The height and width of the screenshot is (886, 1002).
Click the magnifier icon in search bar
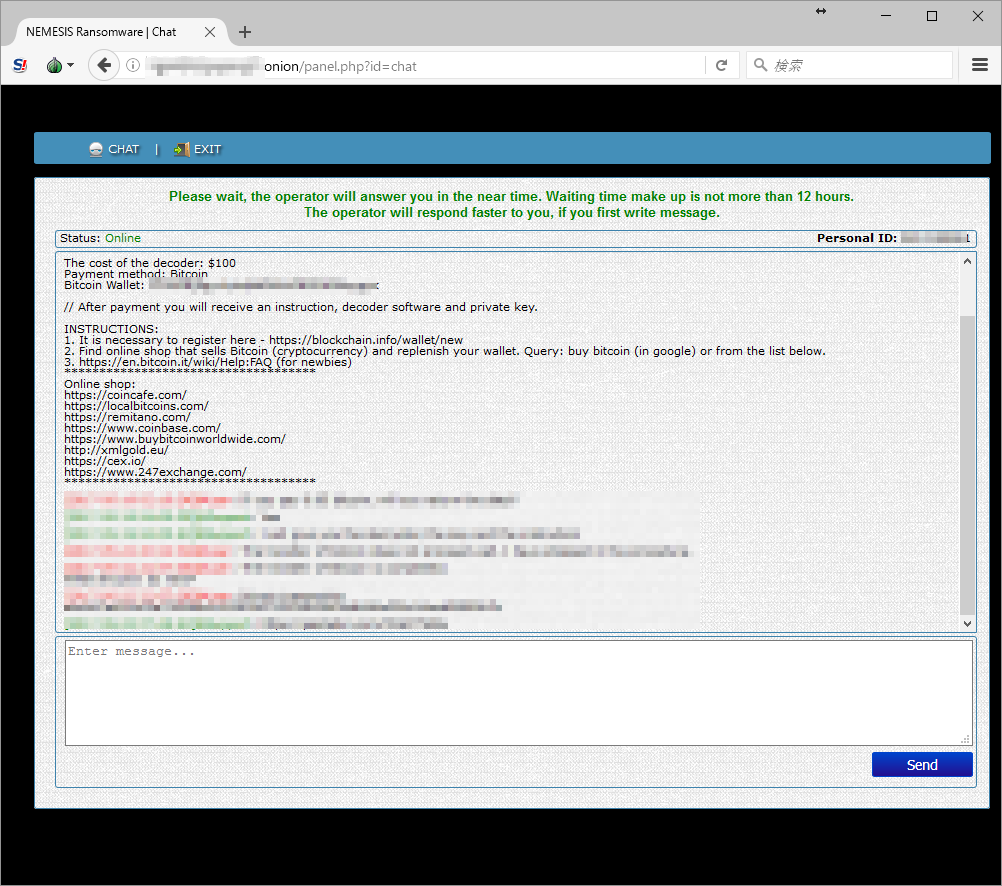click(x=759, y=64)
